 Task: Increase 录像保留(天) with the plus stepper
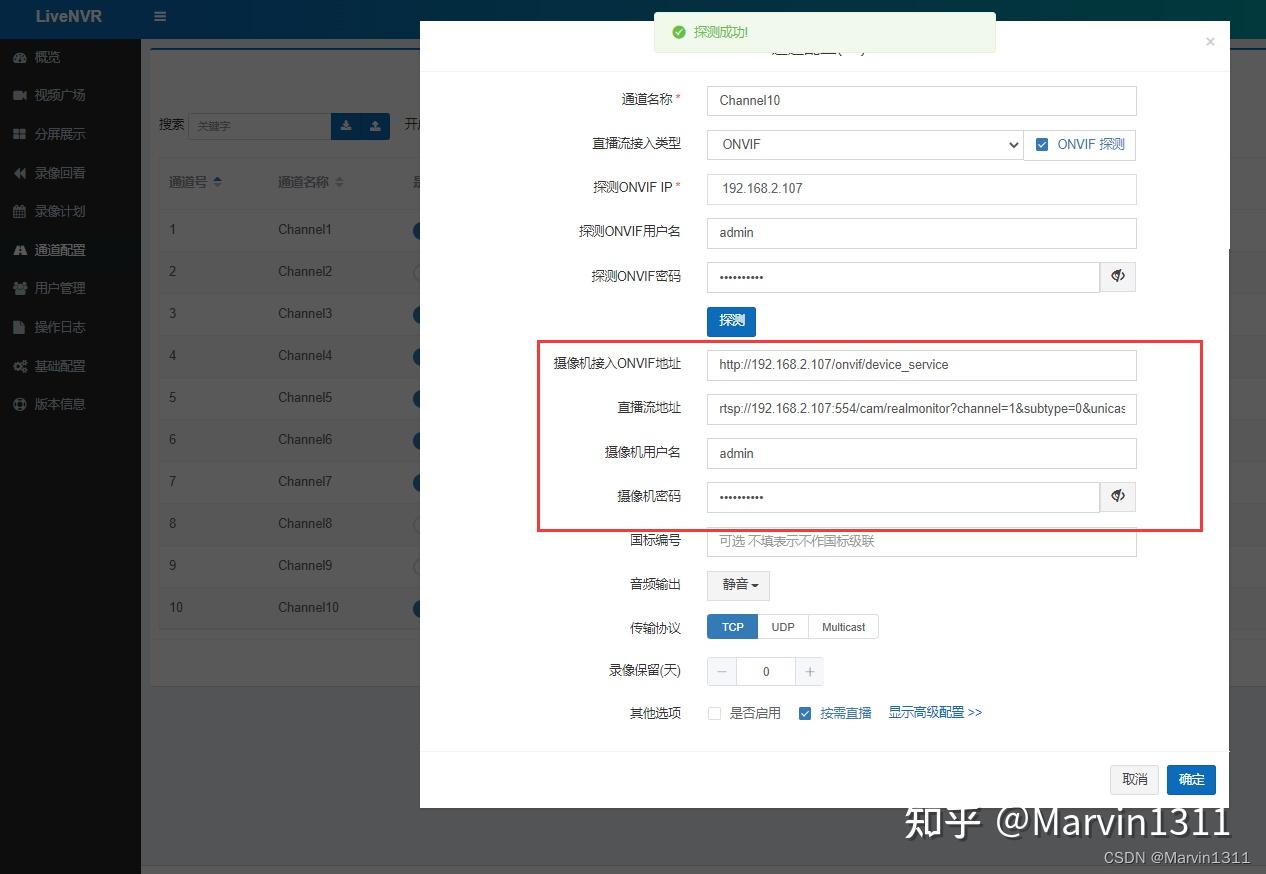pyautogui.click(x=809, y=671)
